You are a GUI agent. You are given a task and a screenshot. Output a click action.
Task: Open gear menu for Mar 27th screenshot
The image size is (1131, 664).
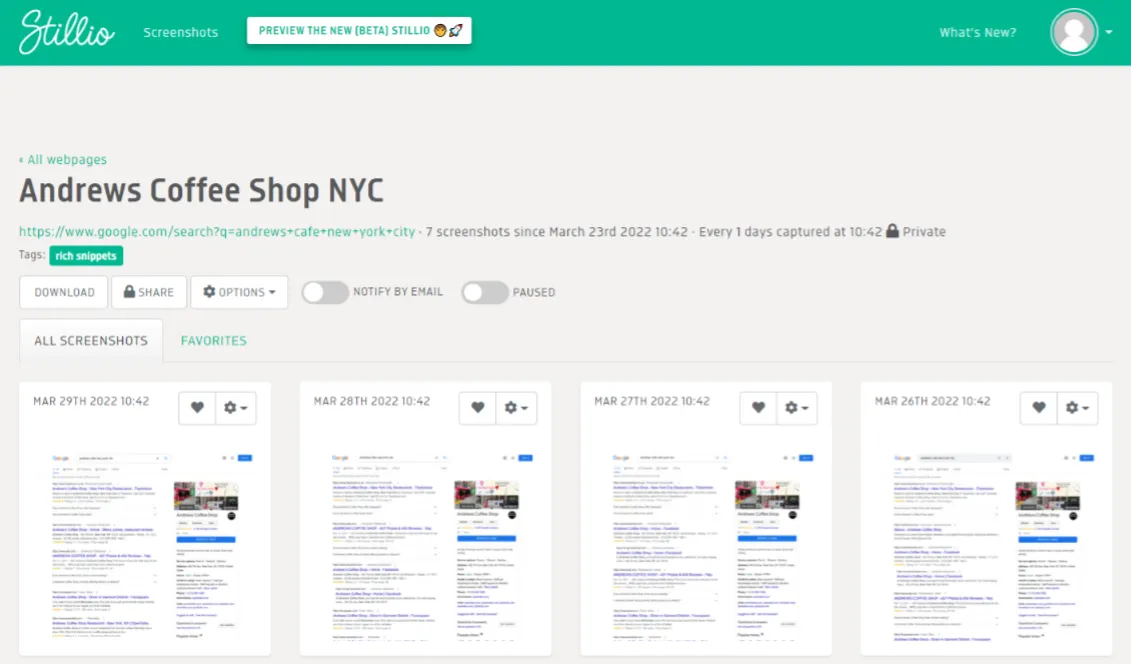[797, 407]
